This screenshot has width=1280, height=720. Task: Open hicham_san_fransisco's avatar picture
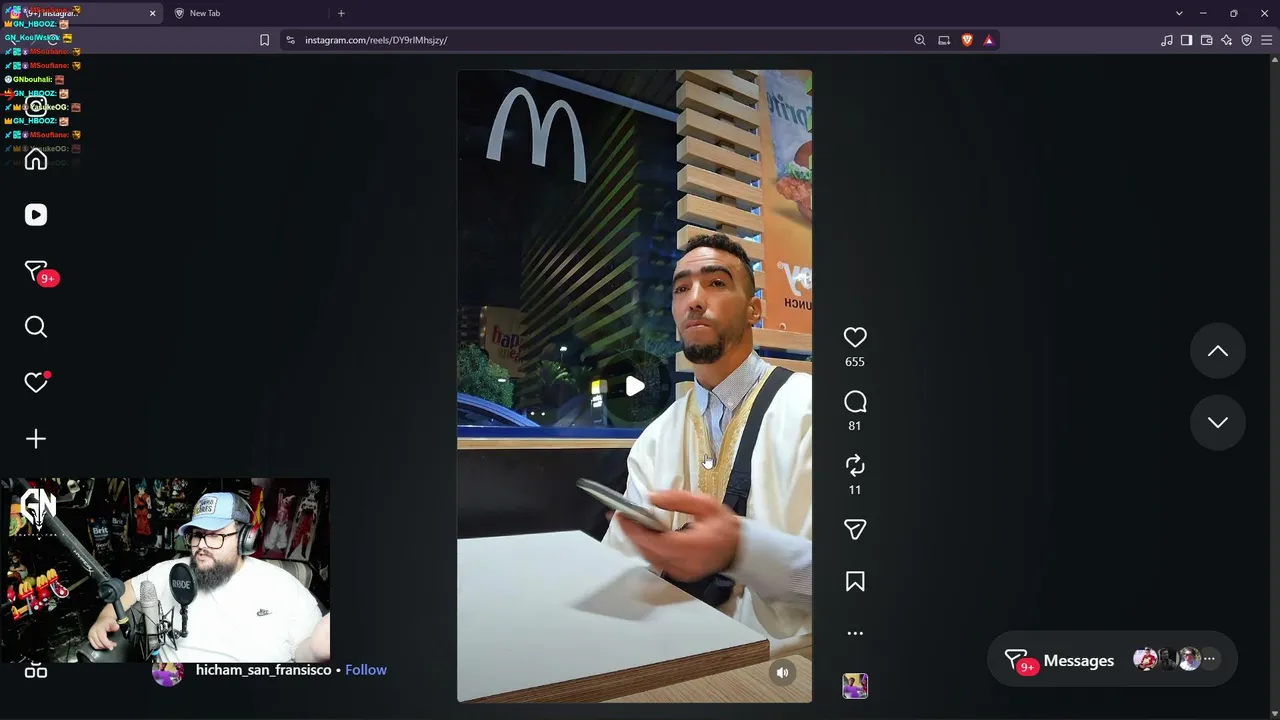click(x=168, y=671)
